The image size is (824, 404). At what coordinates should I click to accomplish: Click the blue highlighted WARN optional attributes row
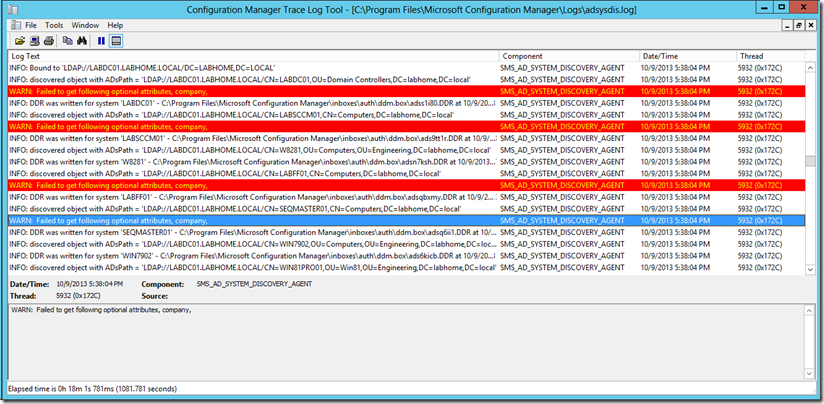(x=406, y=221)
